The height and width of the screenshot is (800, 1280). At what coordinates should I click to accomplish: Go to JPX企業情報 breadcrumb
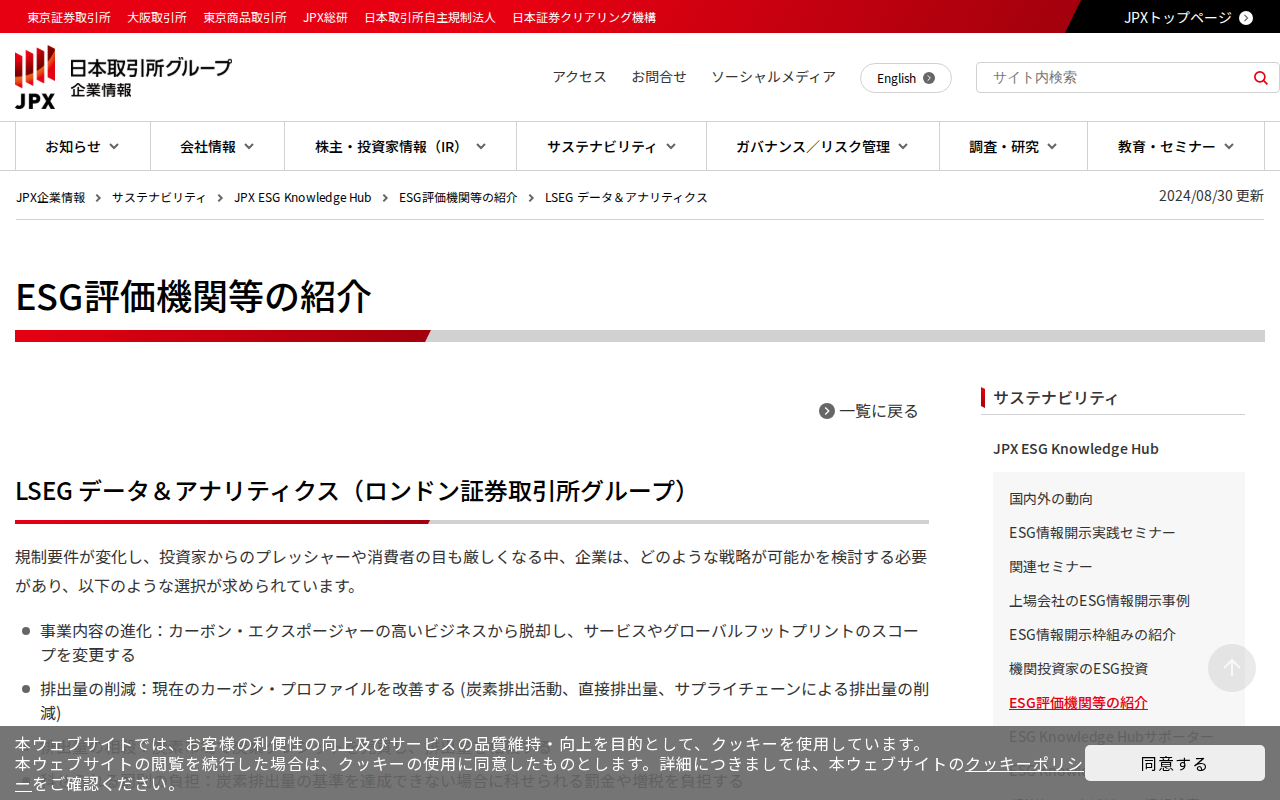click(51, 197)
